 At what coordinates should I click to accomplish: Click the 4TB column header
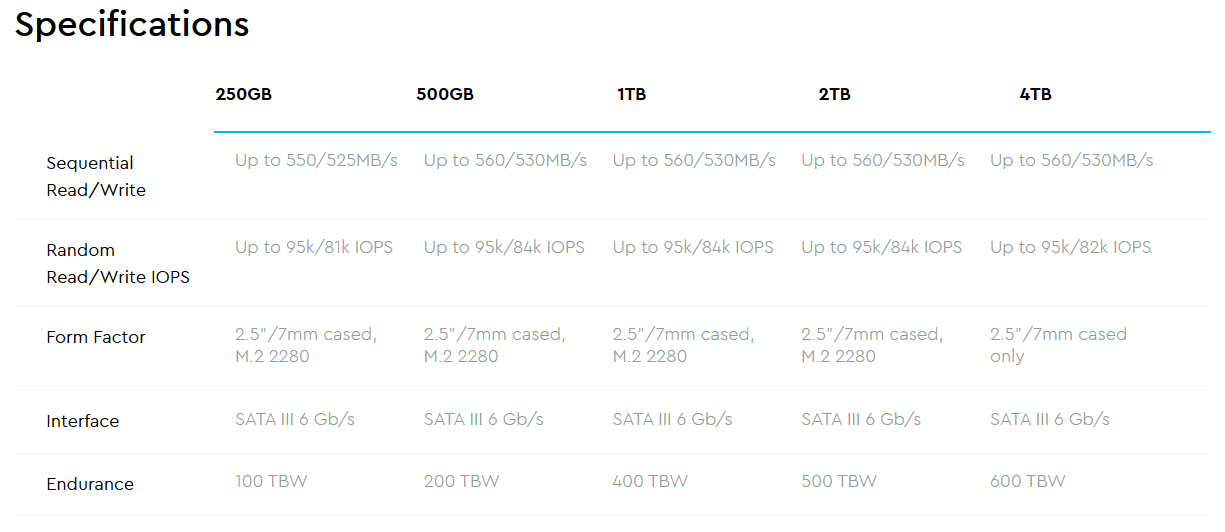pyautogui.click(x=1035, y=95)
